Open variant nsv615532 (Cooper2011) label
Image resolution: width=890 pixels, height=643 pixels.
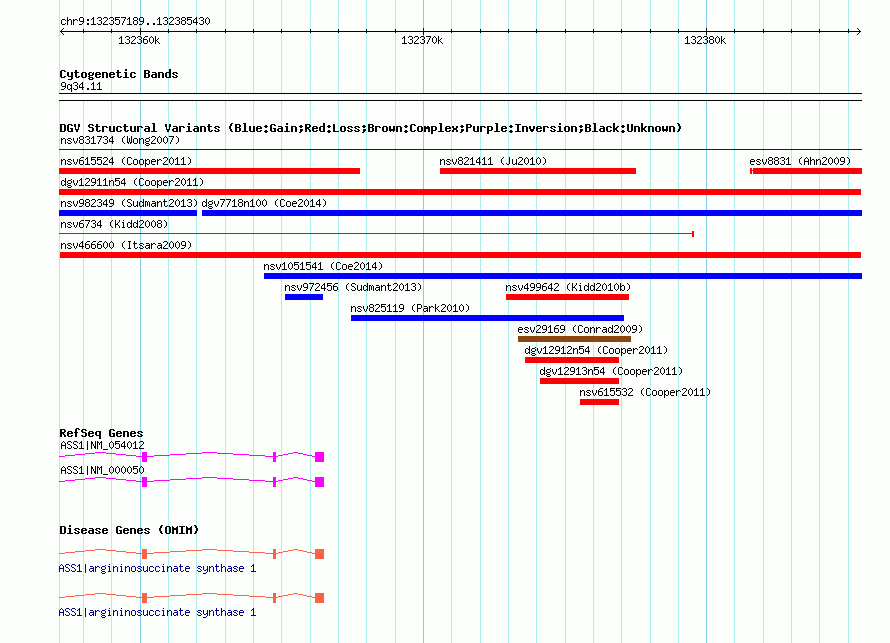click(645, 392)
